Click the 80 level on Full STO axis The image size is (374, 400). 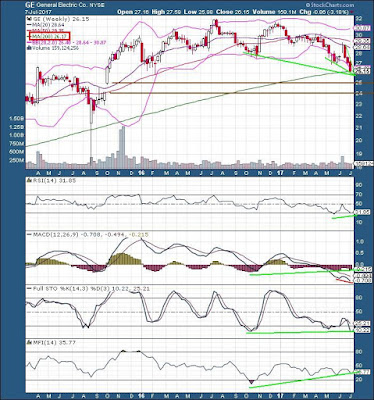pos(359,298)
